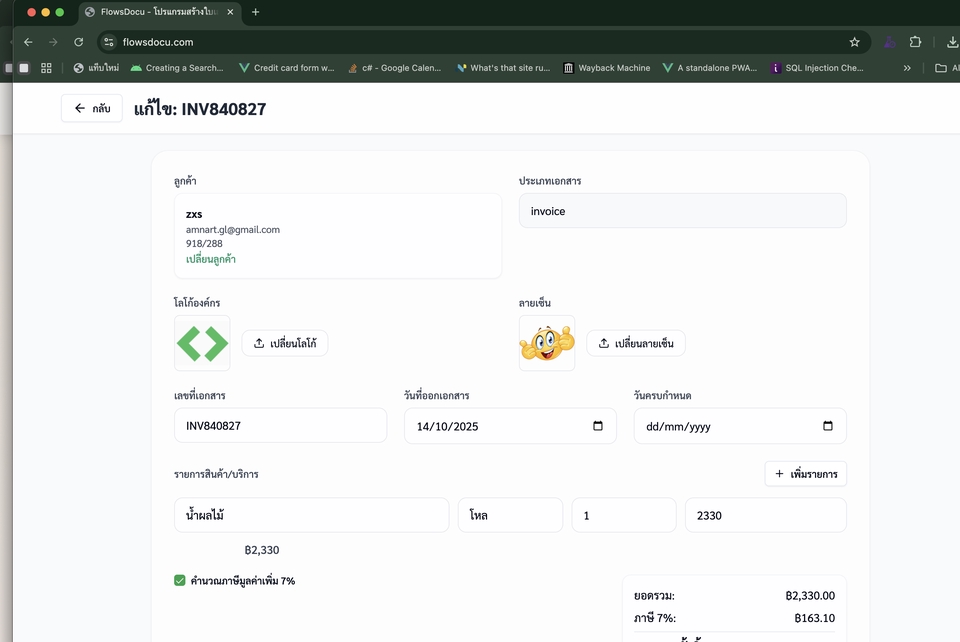The image size is (960, 642).
Task: Open the calendar picker for issue date
Action: tap(598, 426)
